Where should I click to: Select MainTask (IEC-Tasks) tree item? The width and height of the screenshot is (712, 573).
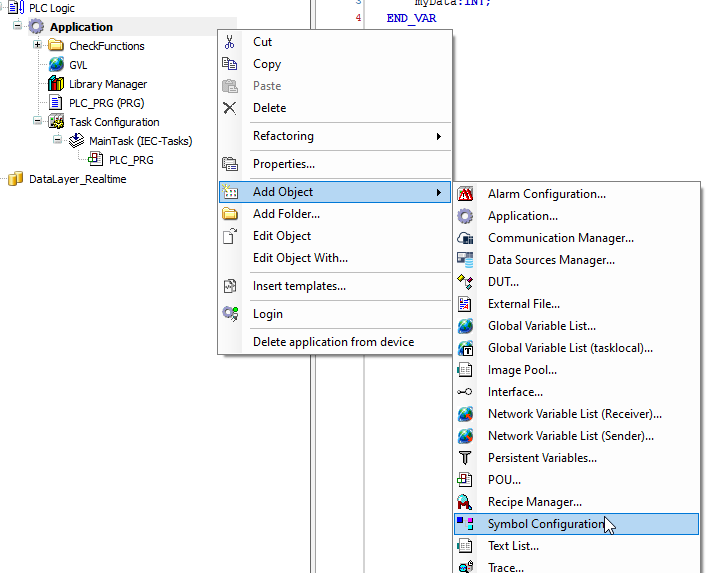click(141, 141)
